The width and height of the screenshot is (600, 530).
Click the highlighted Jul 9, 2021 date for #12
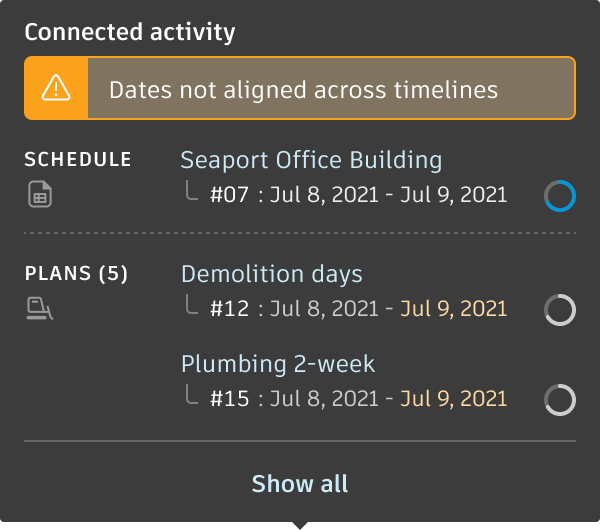click(x=454, y=309)
